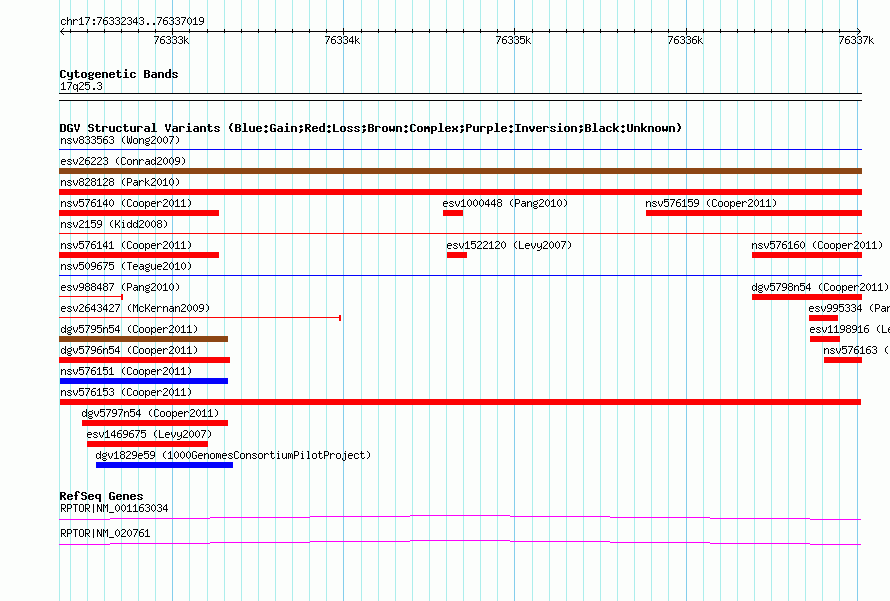Open the esv1522120 (Levy2007) variant label
The width and height of the screenshot is (890, 601).
(x=509, y=245)
